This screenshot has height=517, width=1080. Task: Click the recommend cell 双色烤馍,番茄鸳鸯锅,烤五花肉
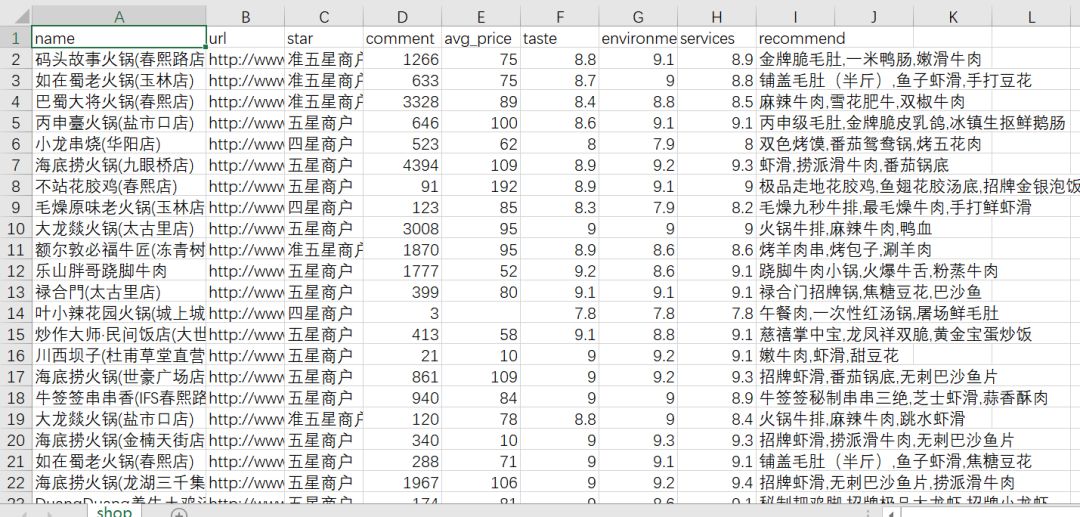click(x=871, y=144)
